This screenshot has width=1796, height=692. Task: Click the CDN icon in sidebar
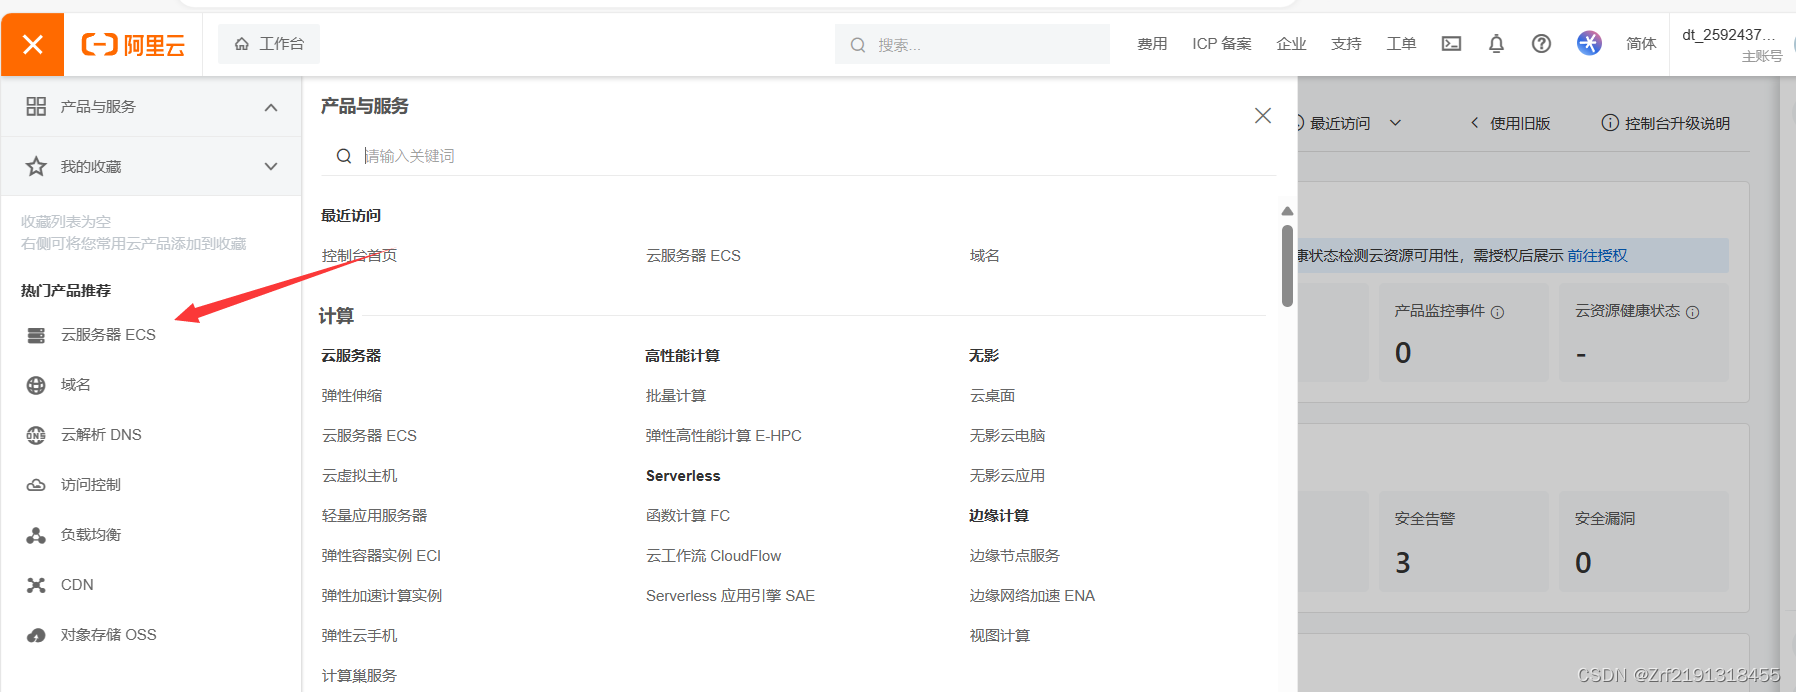point(36,585)
